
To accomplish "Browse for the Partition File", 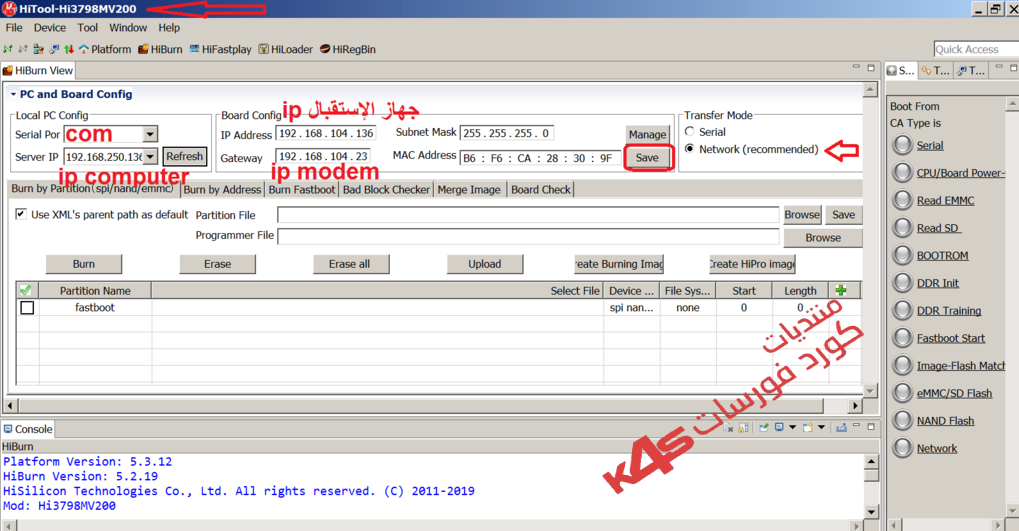I will [x=802, y=214].
